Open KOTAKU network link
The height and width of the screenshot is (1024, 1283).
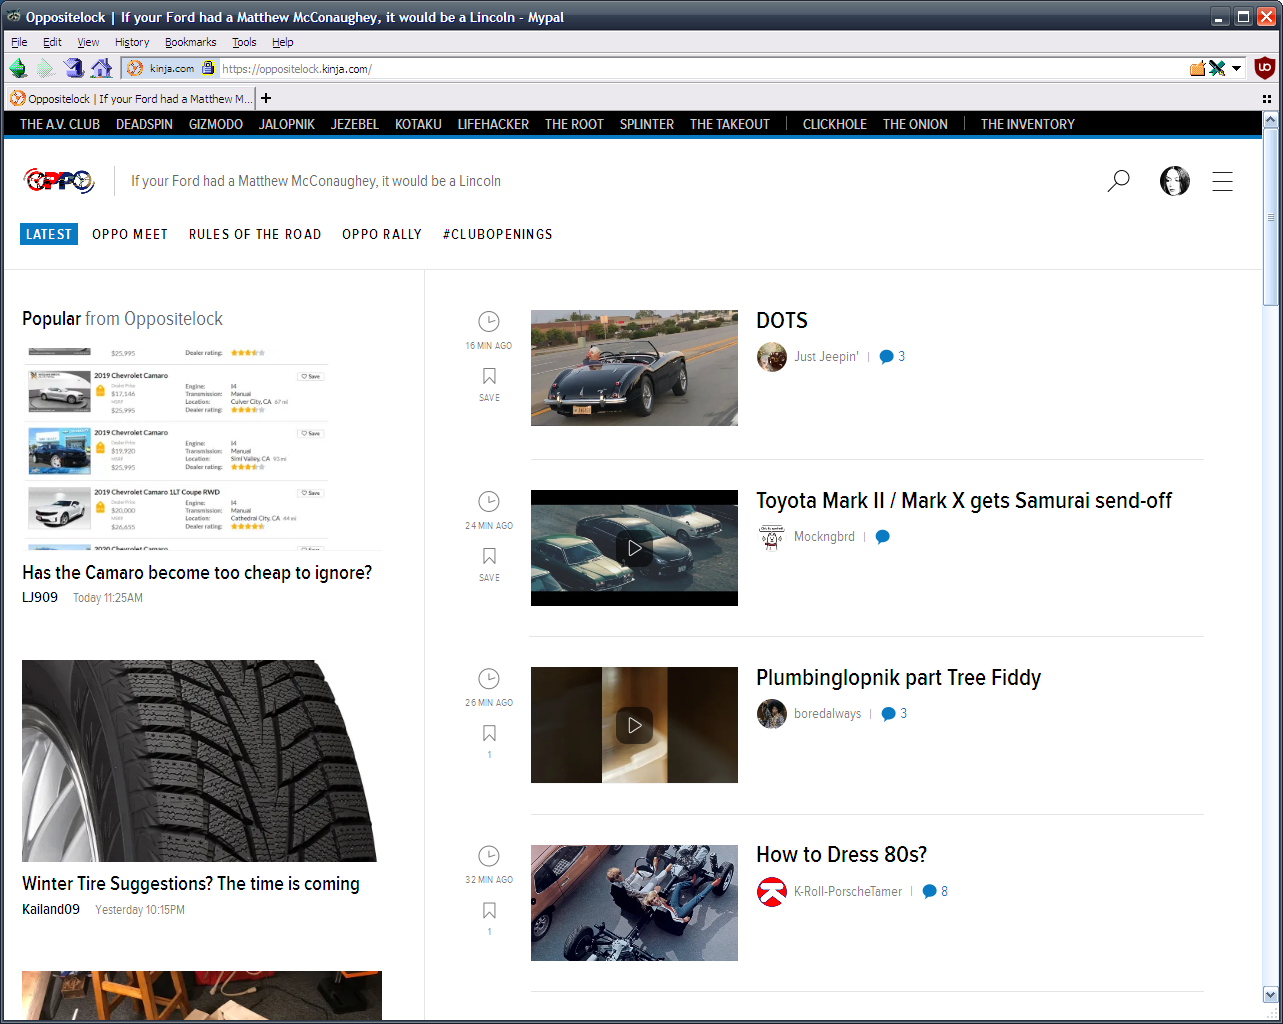[x=418, y=124]
